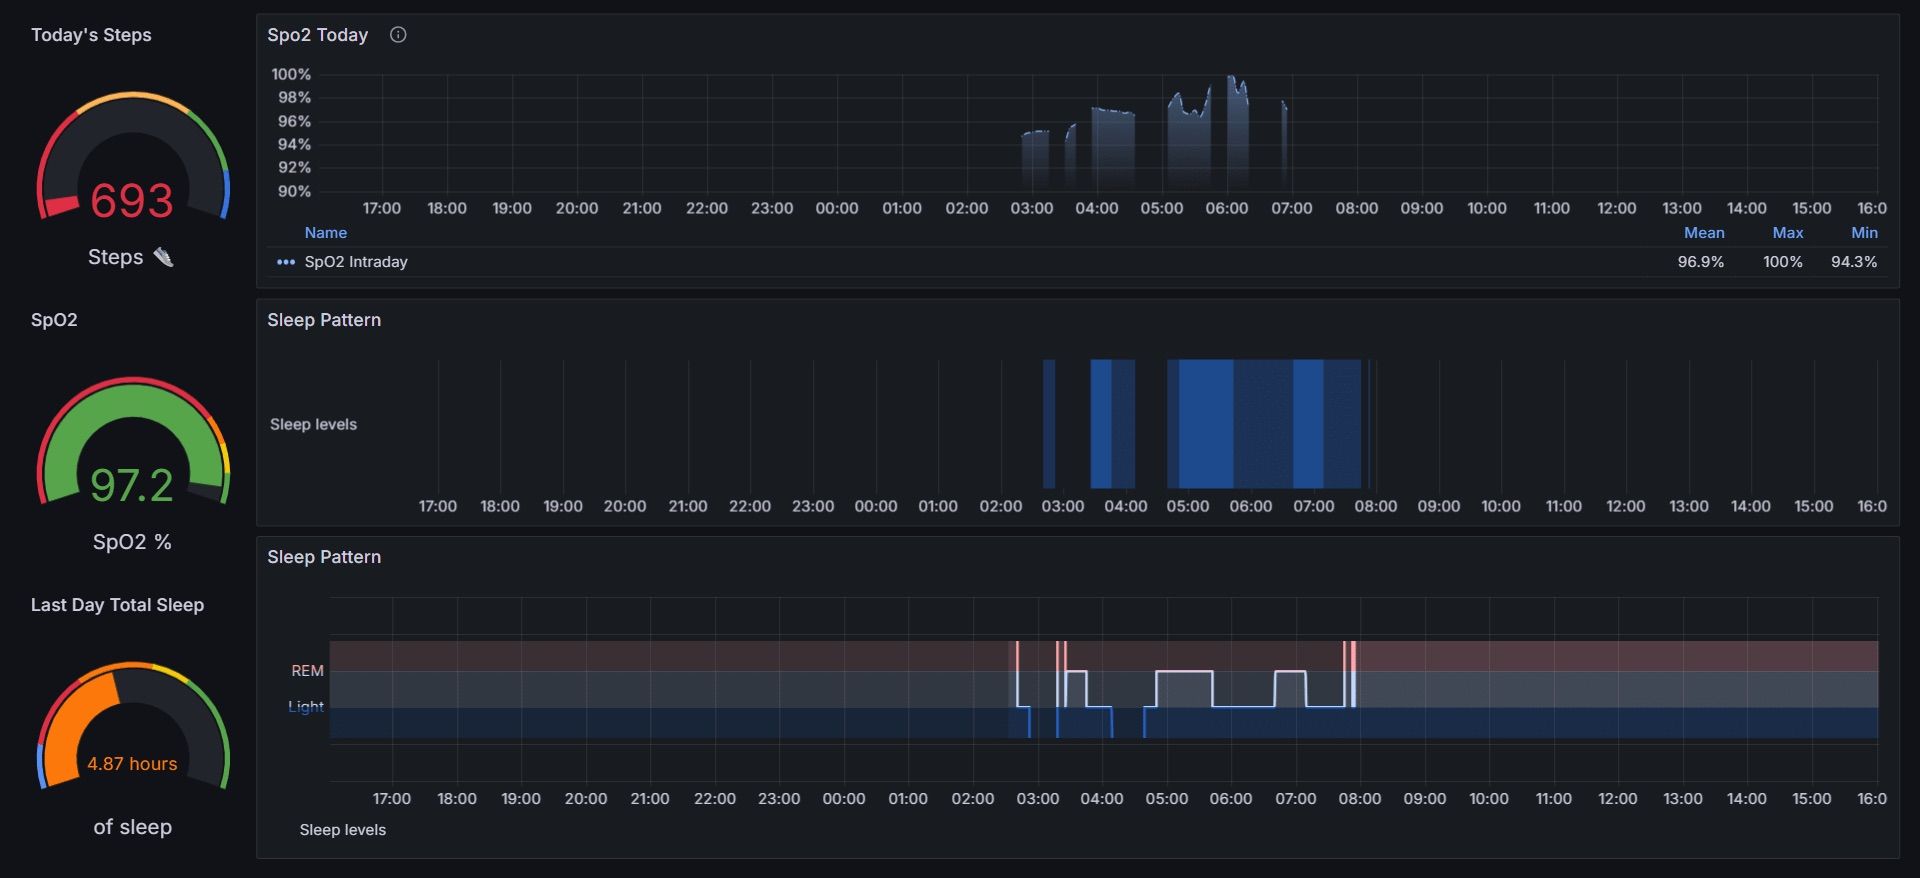The image size is (1920, 878).
Task: Click the SpO2 area peak near 06:00
Action: click(x=1232, y=78)
